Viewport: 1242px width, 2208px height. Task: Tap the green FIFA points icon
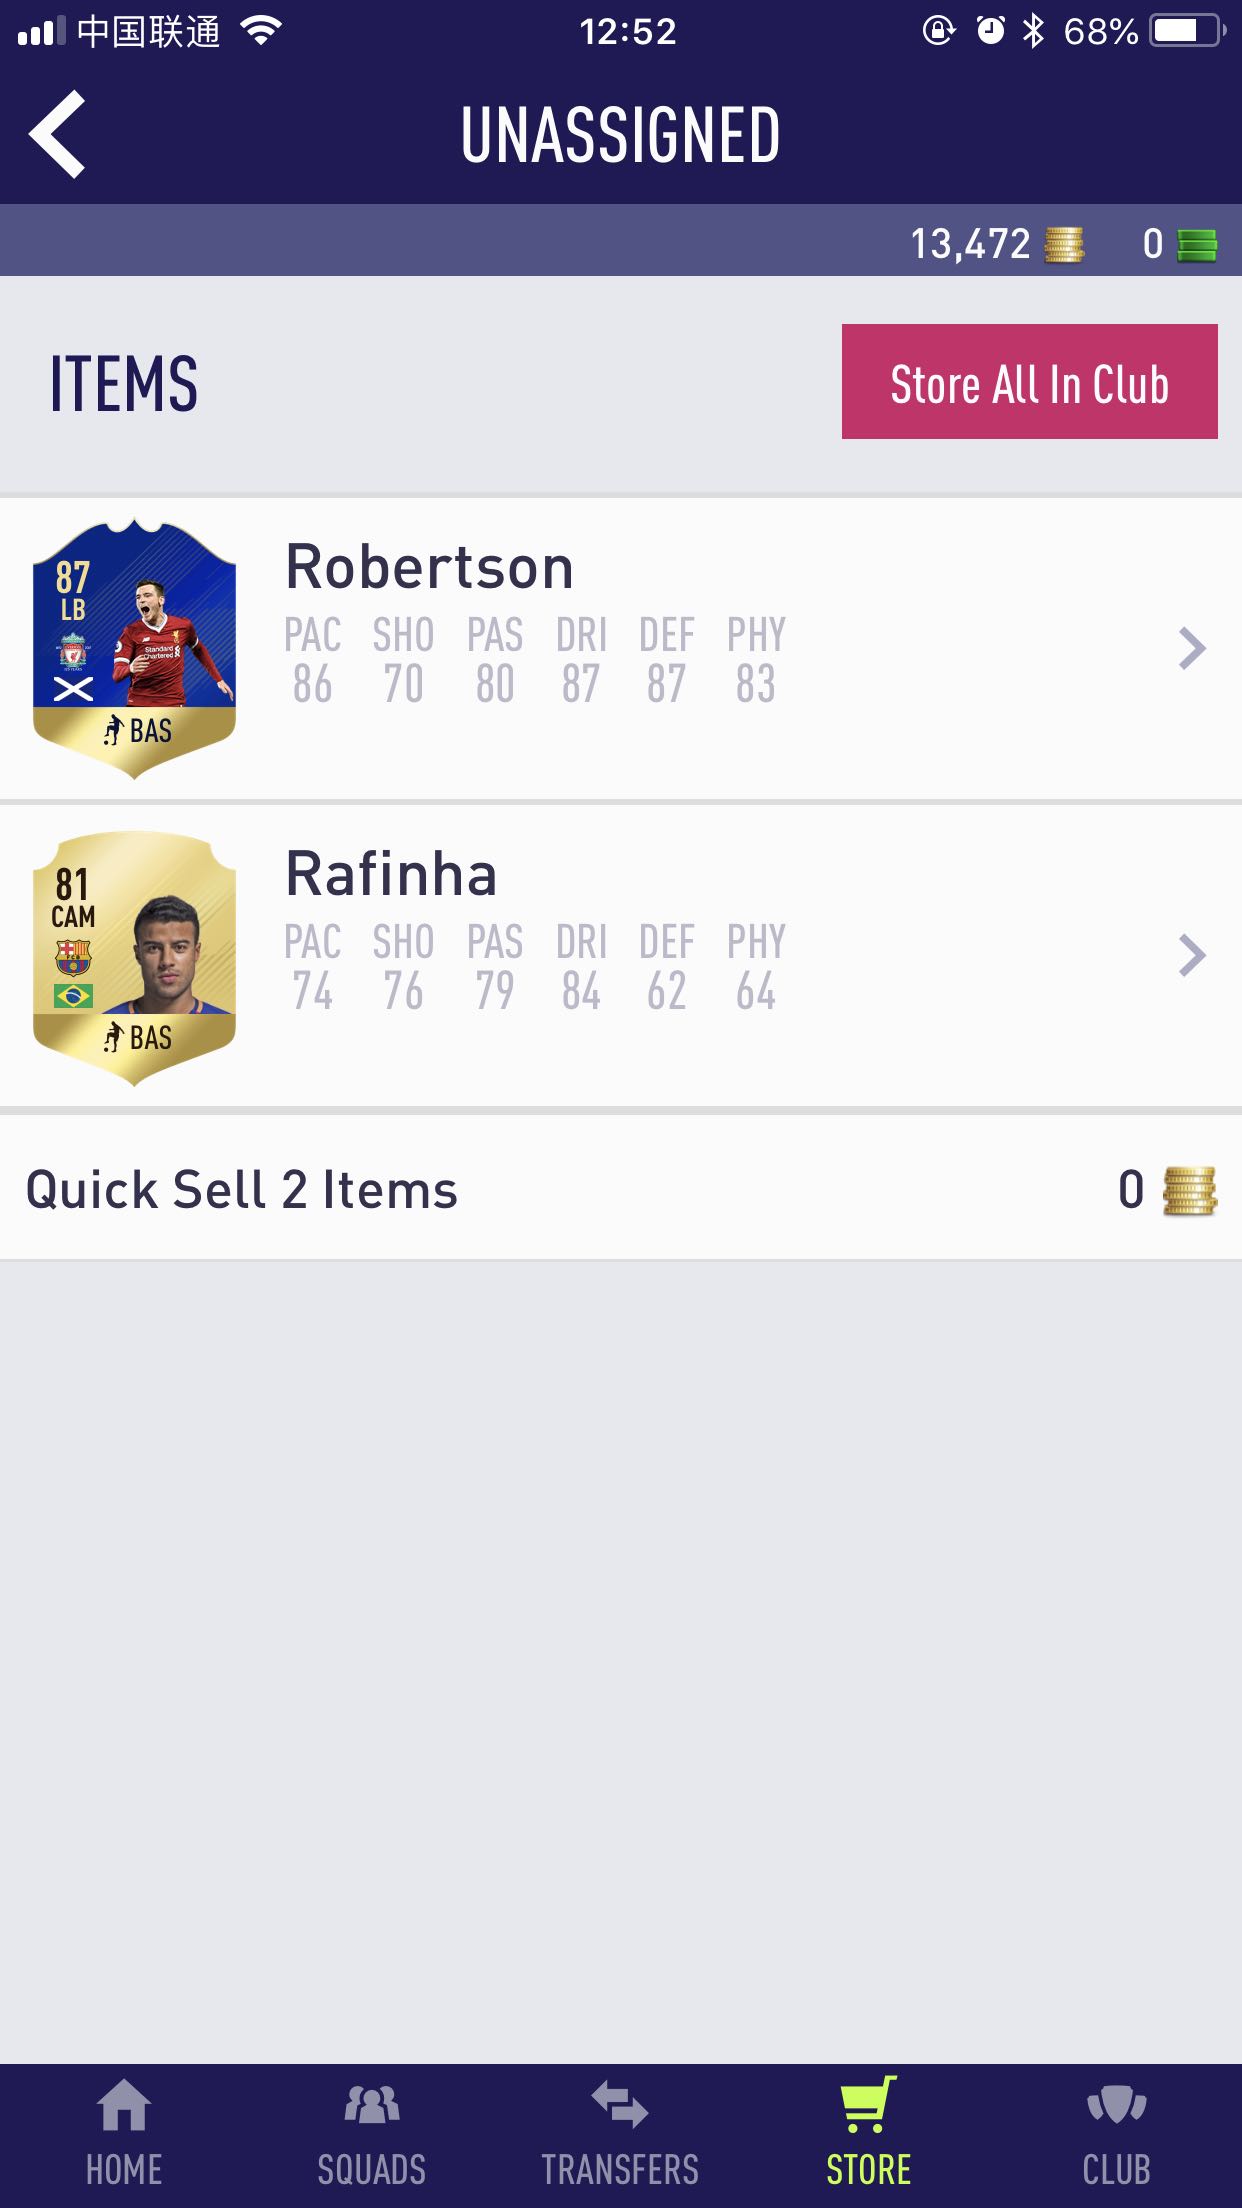pyautogui.click(x=1197, y=245)
